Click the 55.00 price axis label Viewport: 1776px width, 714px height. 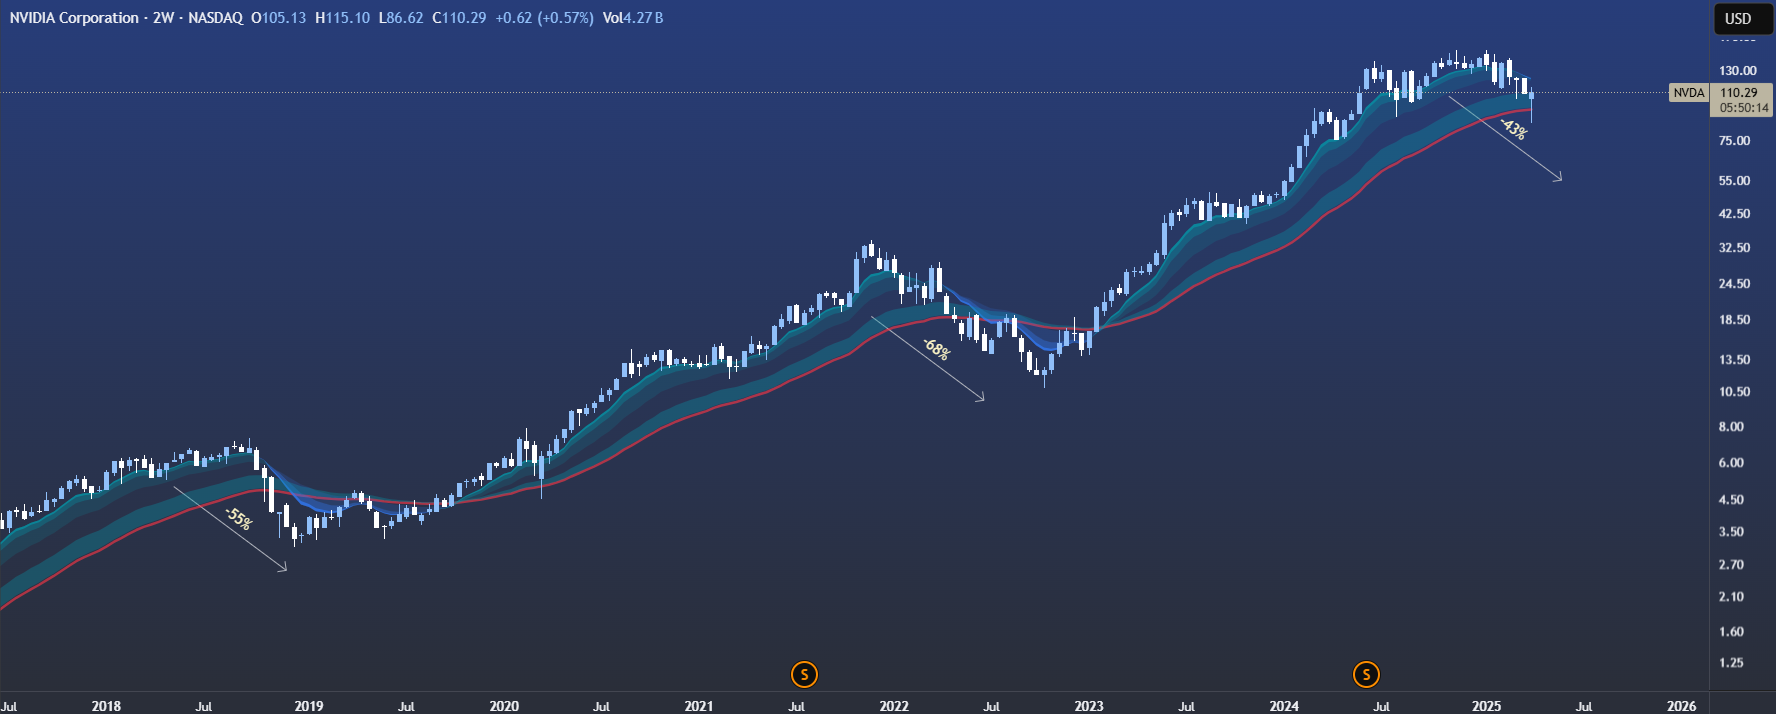point(1735,181)
